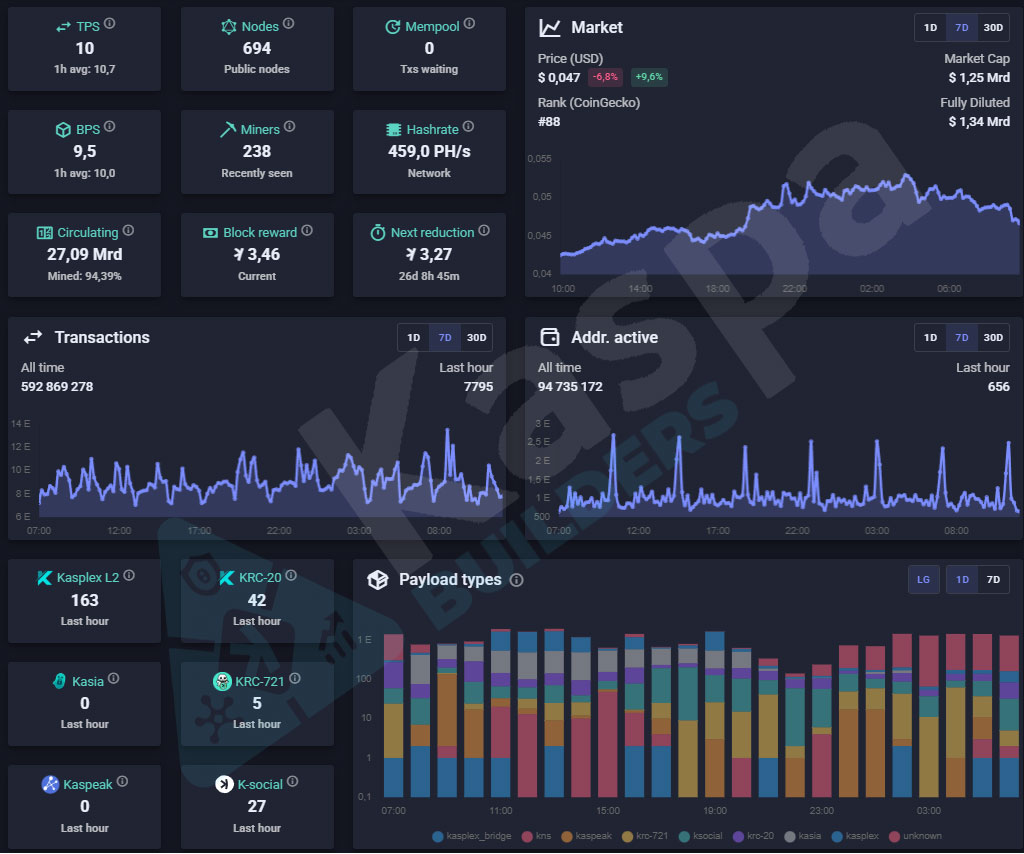Click the Hashrate chip icon
The height and width of the screenshot is (854, 1024).
click(393, 130)
